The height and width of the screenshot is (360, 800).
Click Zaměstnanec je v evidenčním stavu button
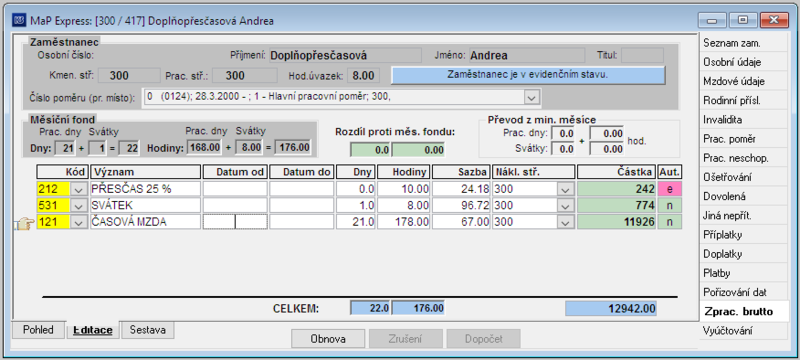click(x=528, y=75)
